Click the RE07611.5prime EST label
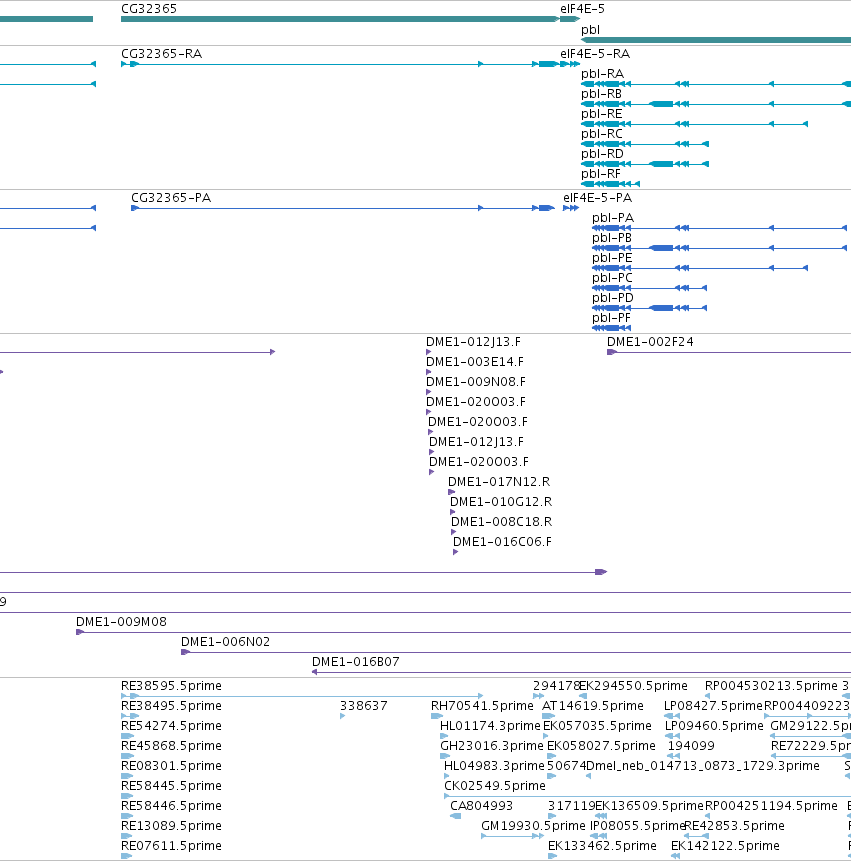The height and width of the screenshot is (861, 851). [171, 846]
